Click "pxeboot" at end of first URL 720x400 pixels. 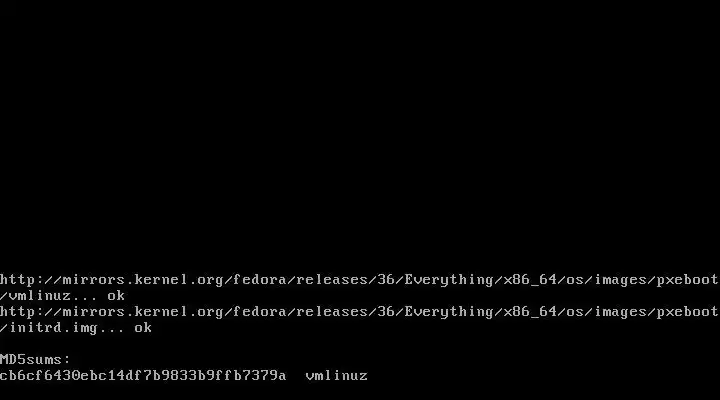point(687,280)
